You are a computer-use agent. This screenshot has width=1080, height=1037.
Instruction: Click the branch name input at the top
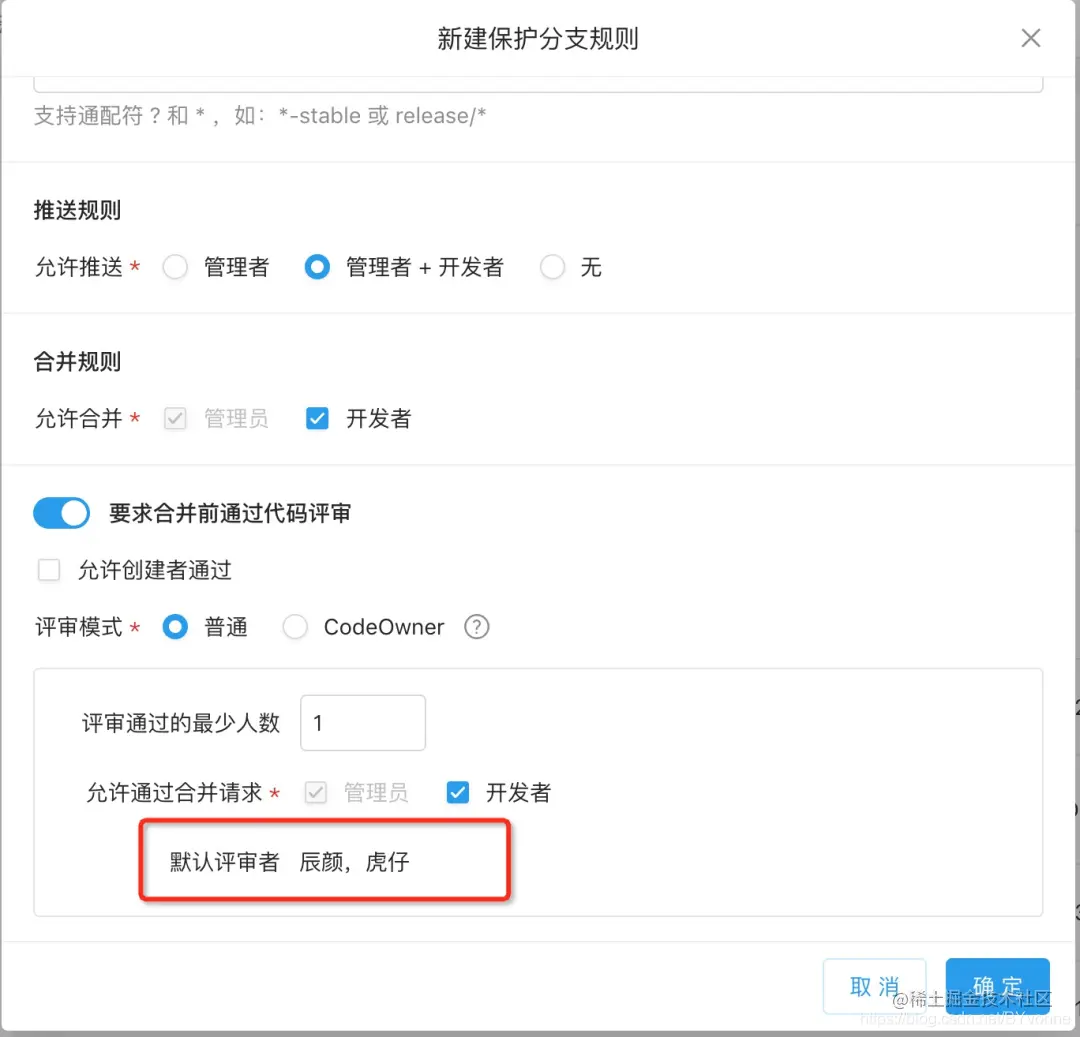tap(540, 78)
